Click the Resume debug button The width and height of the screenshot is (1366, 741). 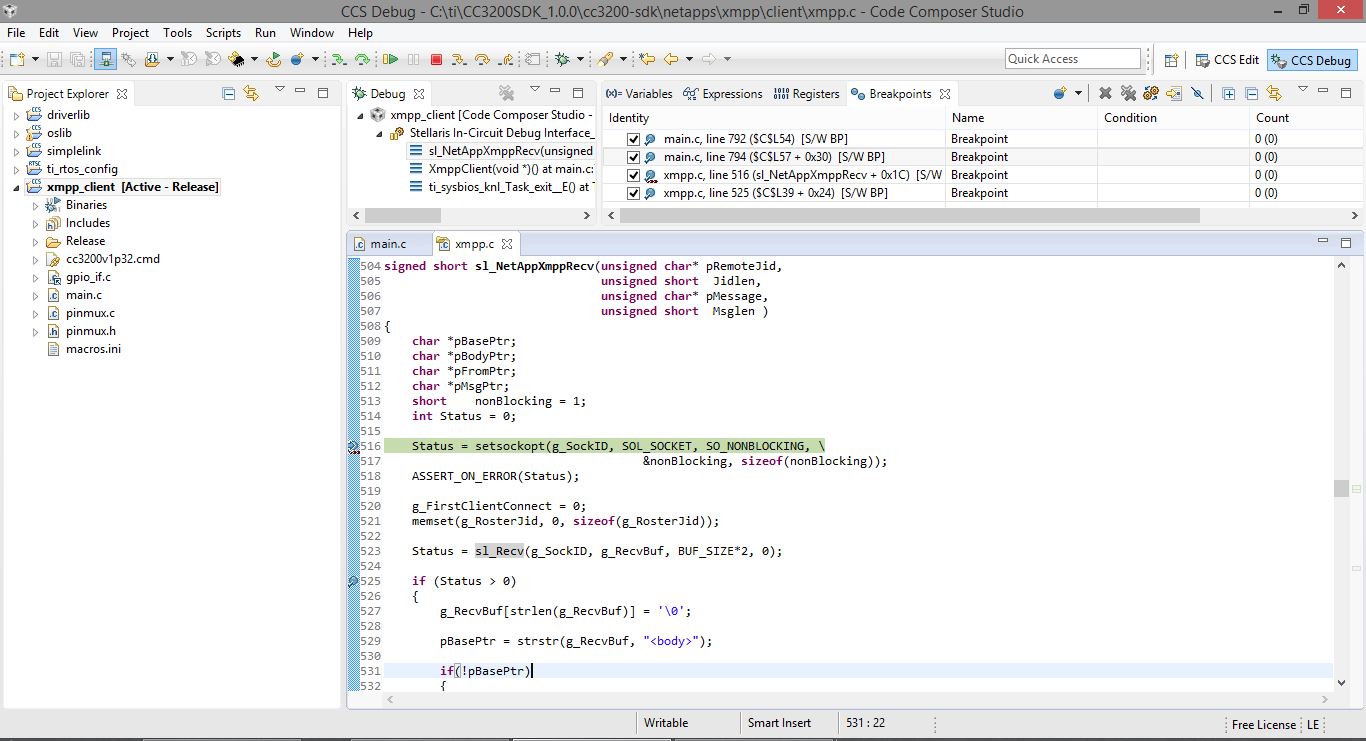pyautogui.click(x=391, y=60)
